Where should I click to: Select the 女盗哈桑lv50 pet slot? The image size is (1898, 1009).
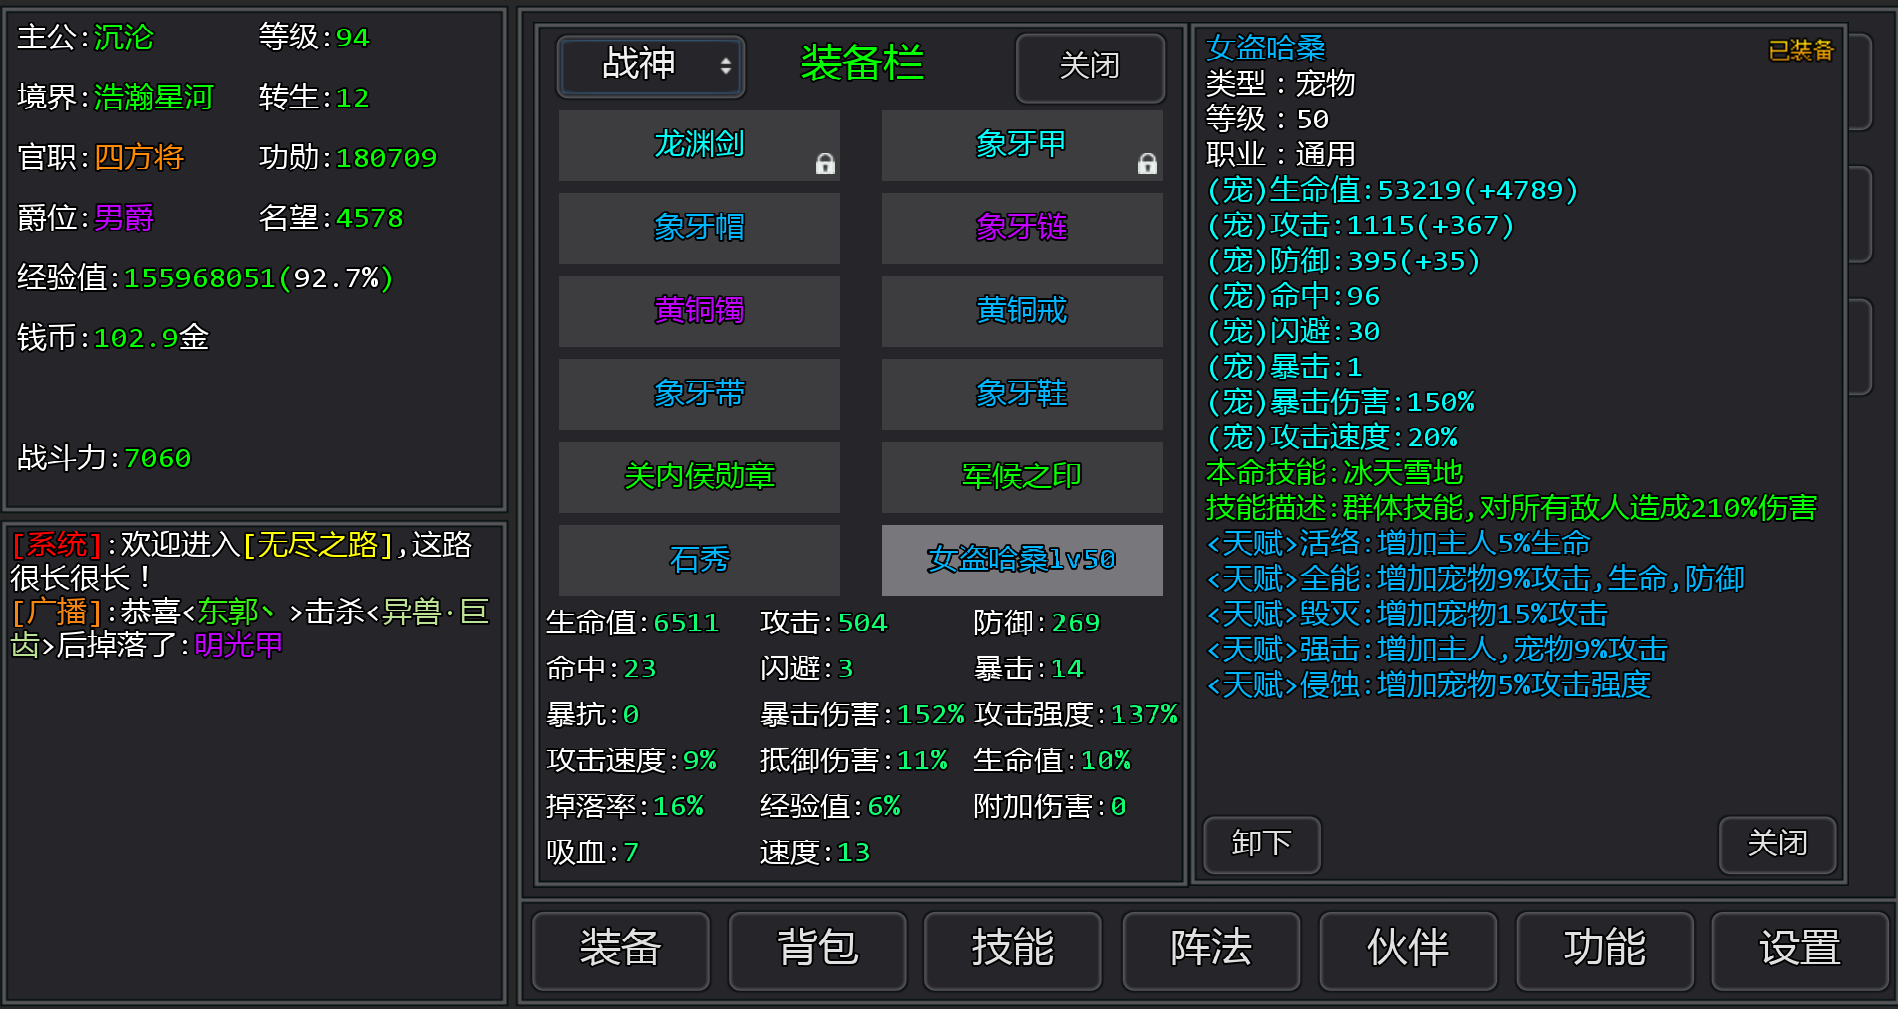[x=1021, y=560]
